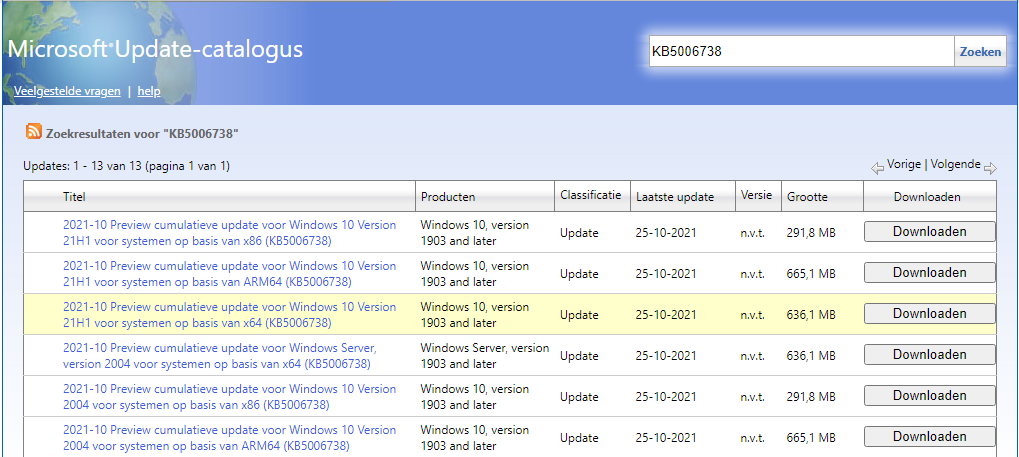Click 665,1 MB size in Version 2004 ARM64 row
This screenshot has width=1019, height=457.
tap(811, 437)
